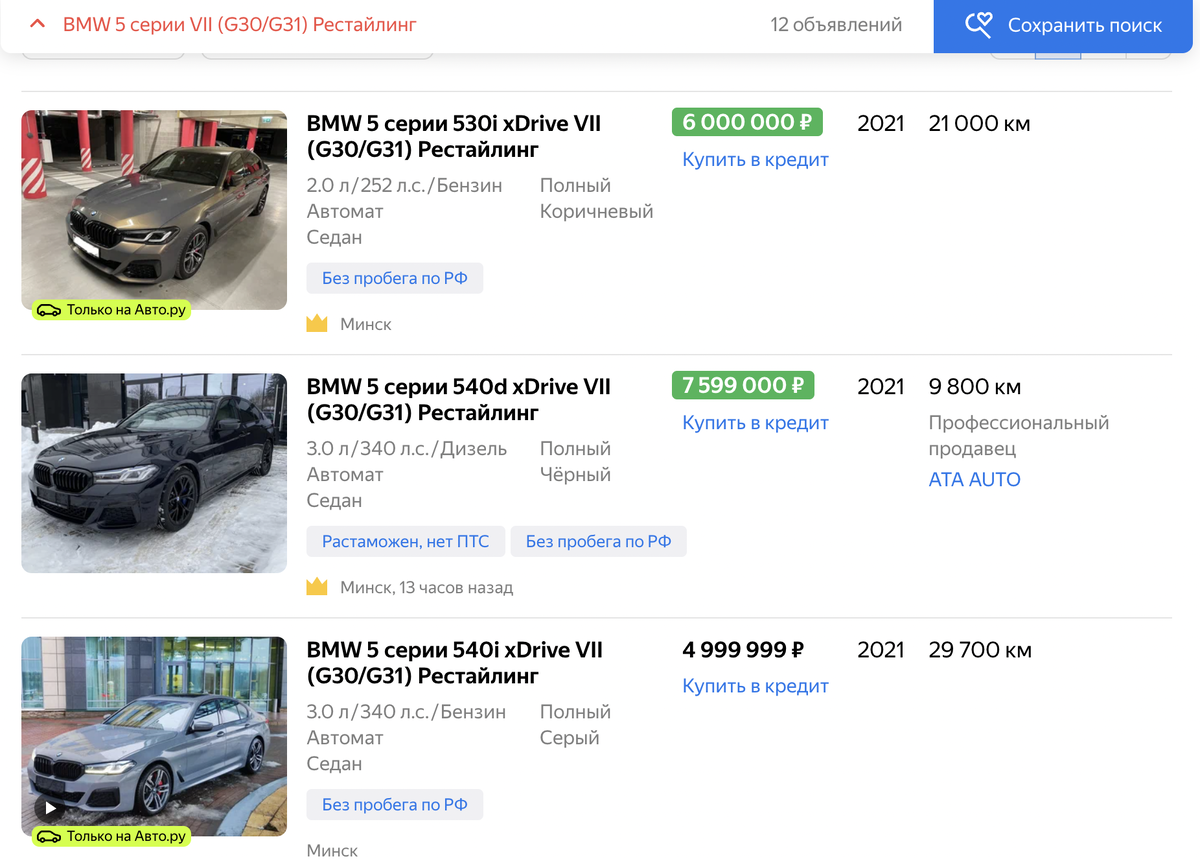This screenshot has width=1200, height=861.
Task: Click the crown icon beside Минск, 13 часов назад
Action: point(317,587)
